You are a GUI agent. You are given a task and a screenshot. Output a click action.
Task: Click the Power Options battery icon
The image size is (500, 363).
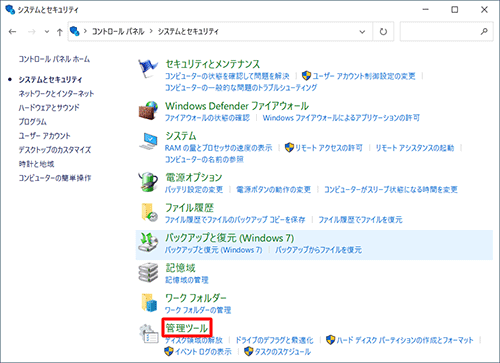(x=148, y=182)
